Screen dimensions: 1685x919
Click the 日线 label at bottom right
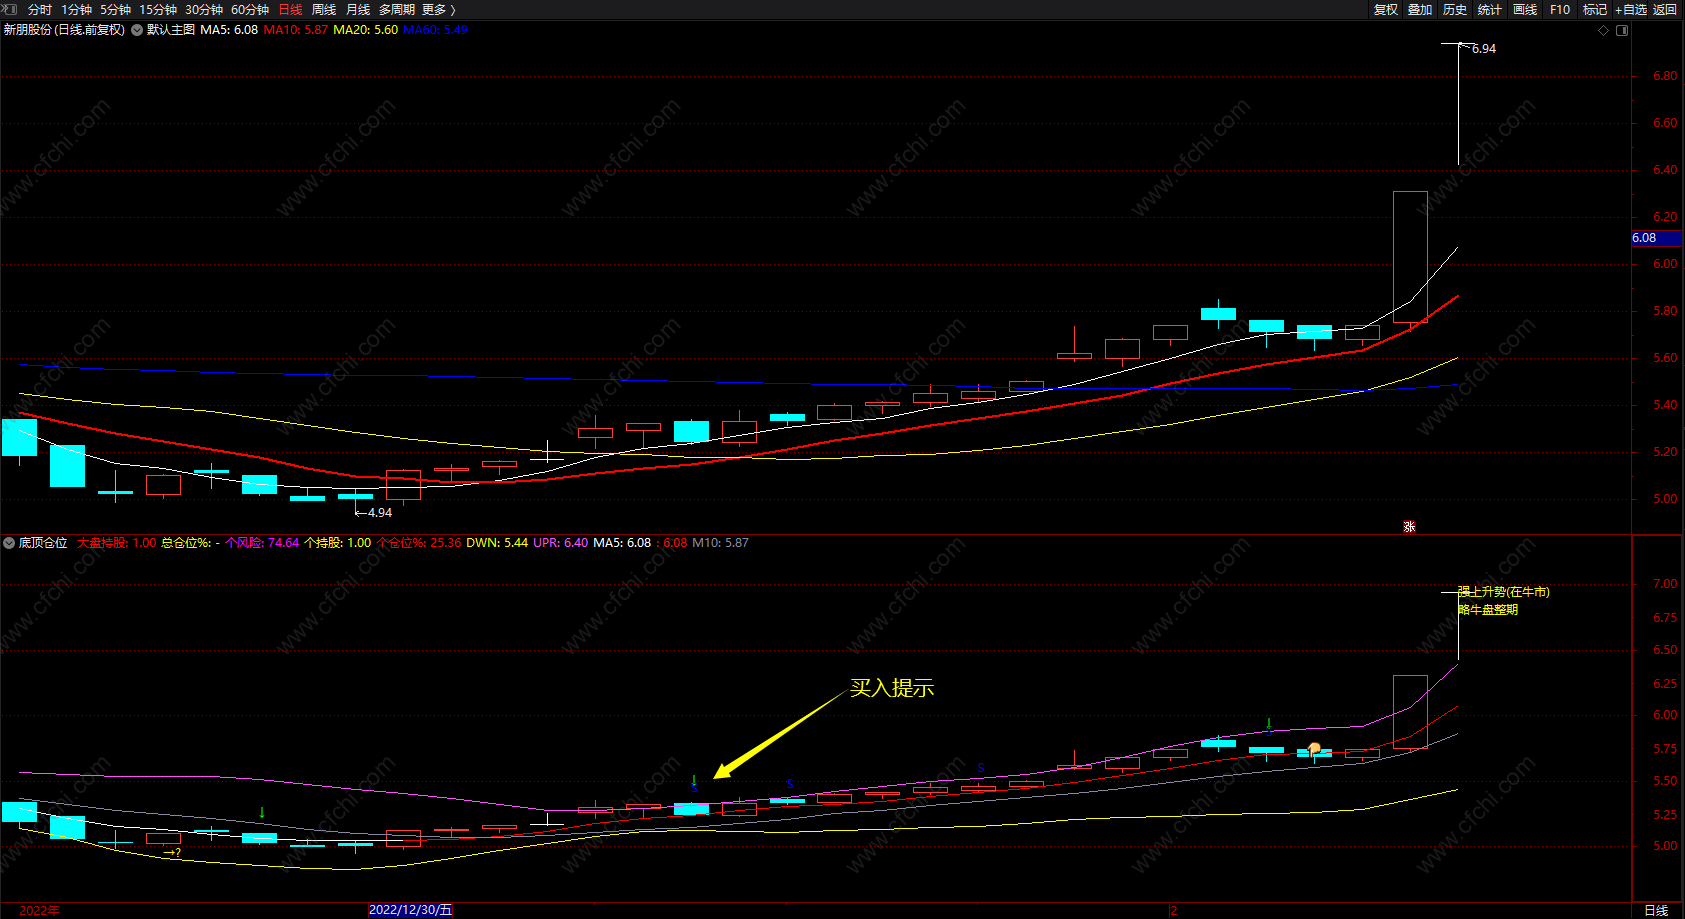pyautogui.click(x=1656, y=910)
